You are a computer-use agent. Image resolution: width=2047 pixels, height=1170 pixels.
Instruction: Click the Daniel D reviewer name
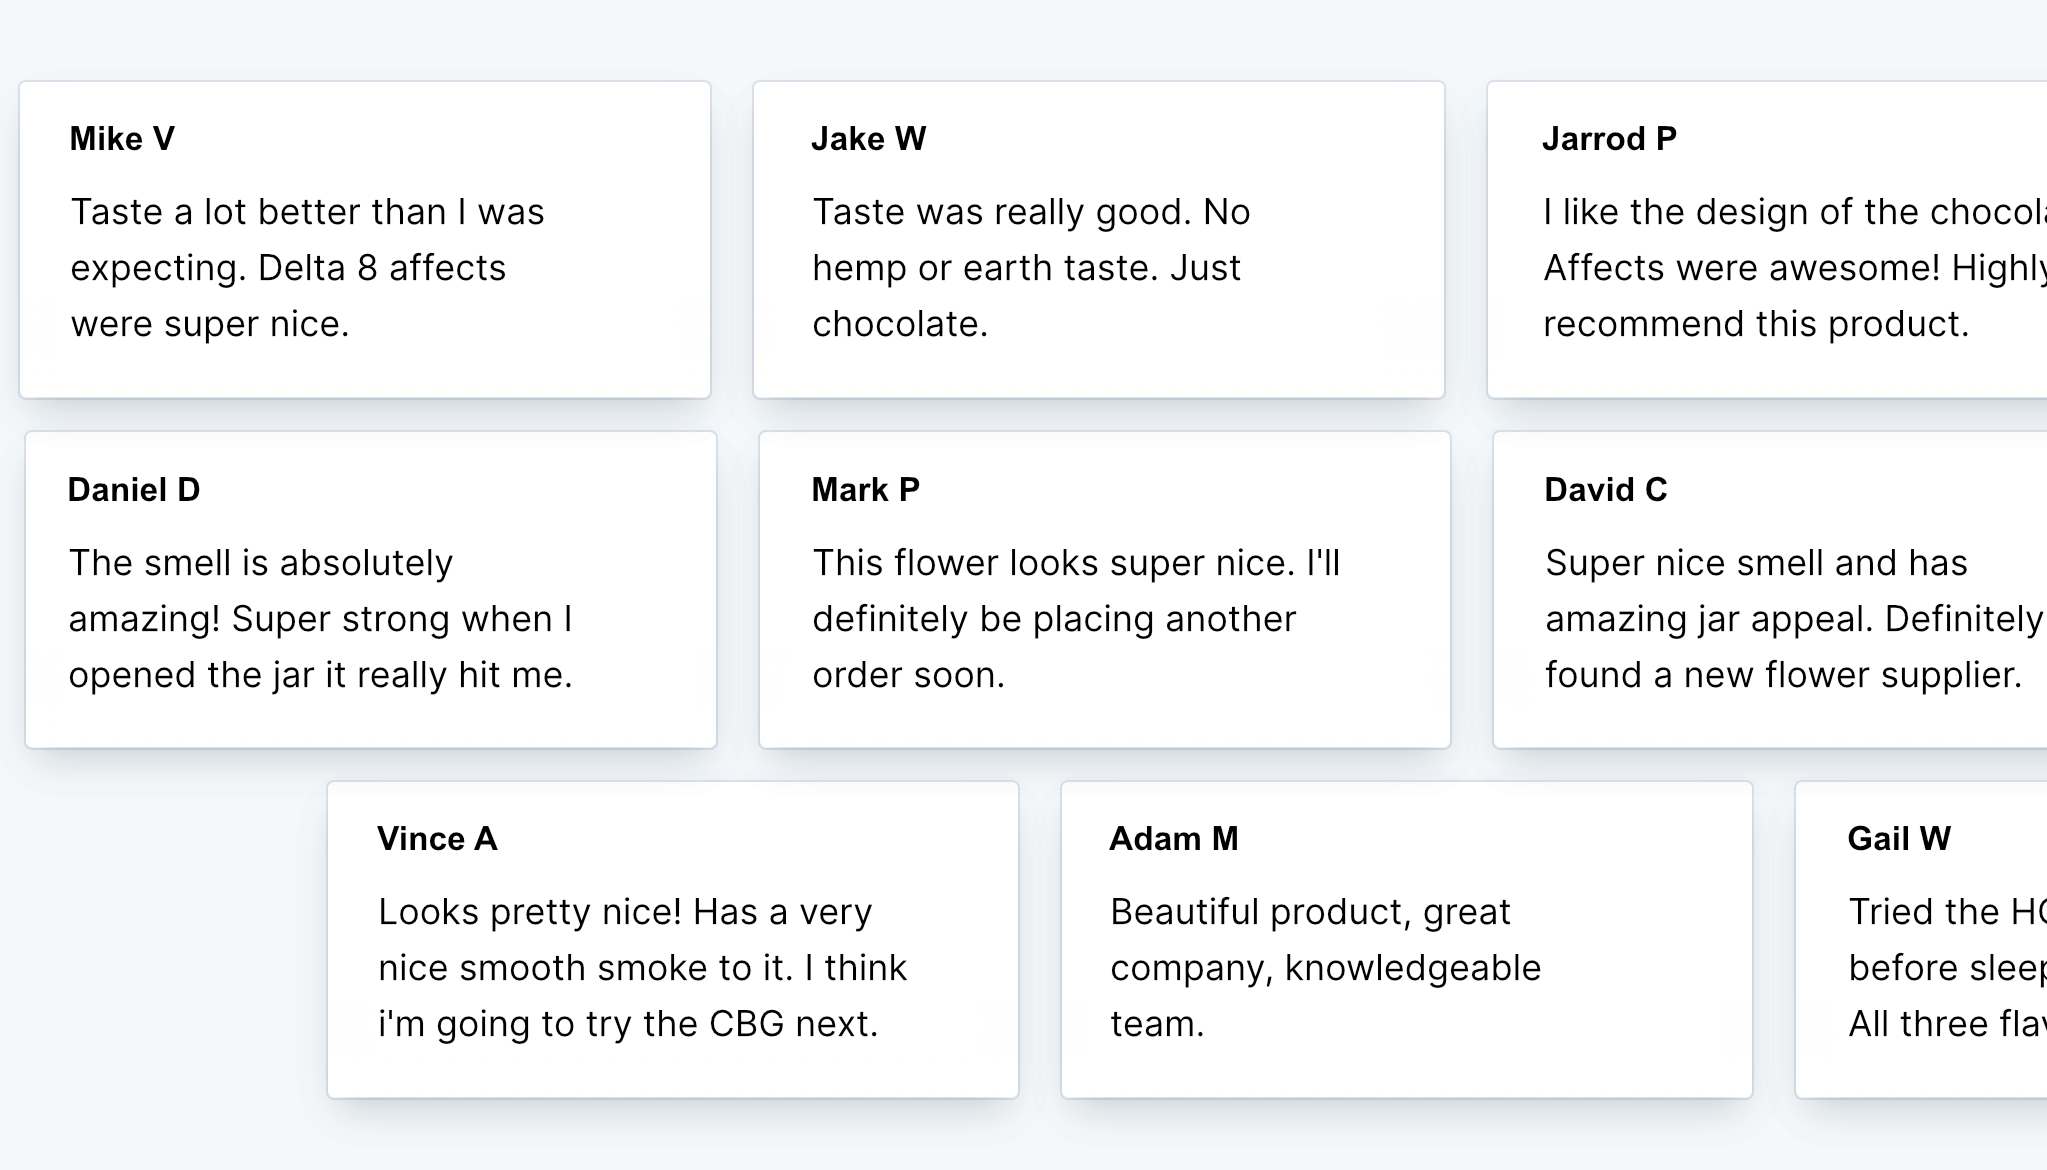pyautogui.click(x=134, y=490)
